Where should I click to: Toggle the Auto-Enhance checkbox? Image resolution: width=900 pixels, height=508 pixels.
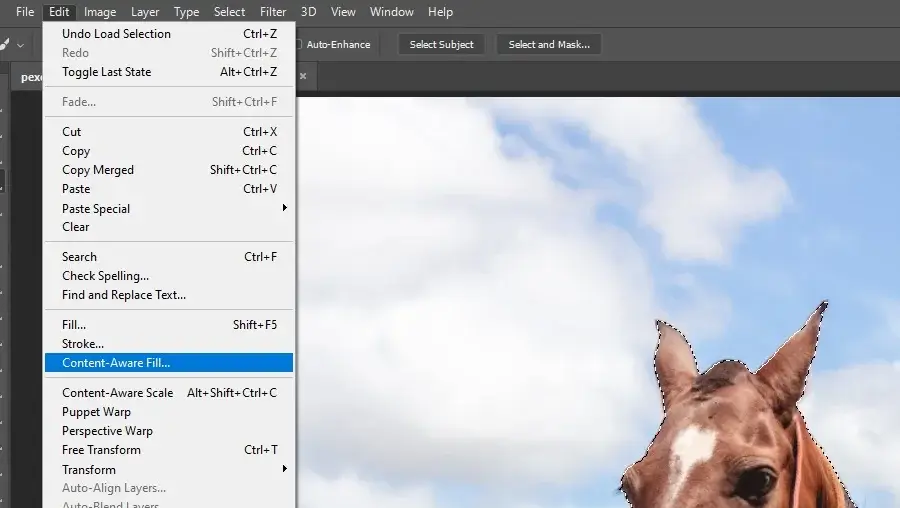(x=298, y=44)
